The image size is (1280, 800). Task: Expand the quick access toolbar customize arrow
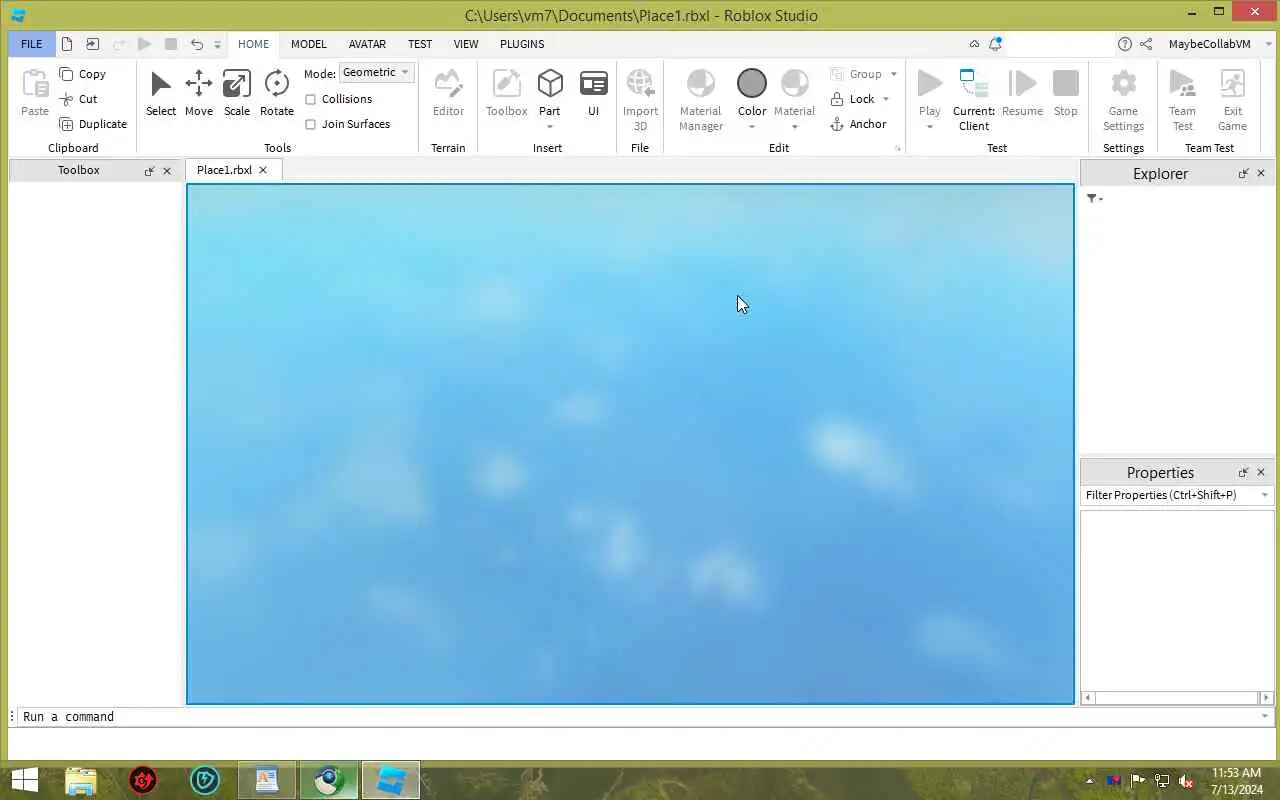click(217, 45)
